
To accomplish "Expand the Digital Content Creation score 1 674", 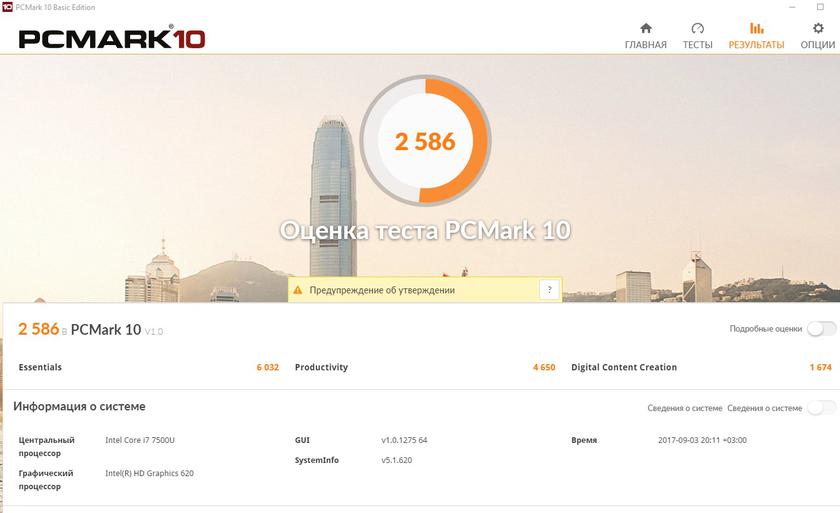I will (820, 367).
